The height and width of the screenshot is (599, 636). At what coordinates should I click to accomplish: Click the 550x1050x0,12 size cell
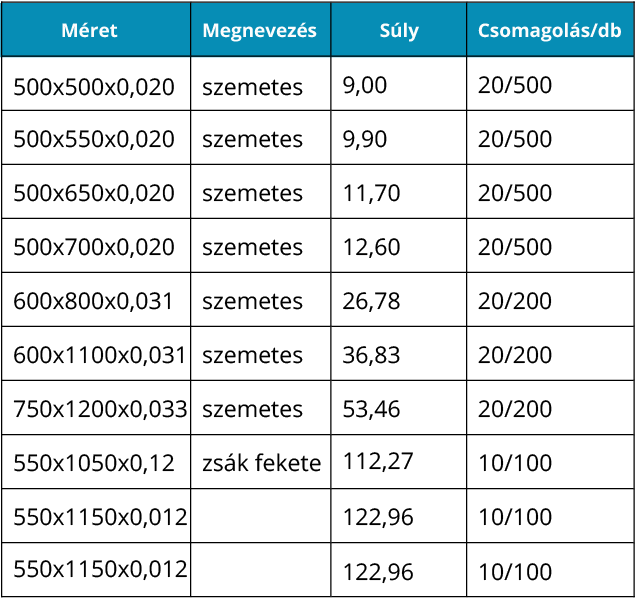coord(94,463)
